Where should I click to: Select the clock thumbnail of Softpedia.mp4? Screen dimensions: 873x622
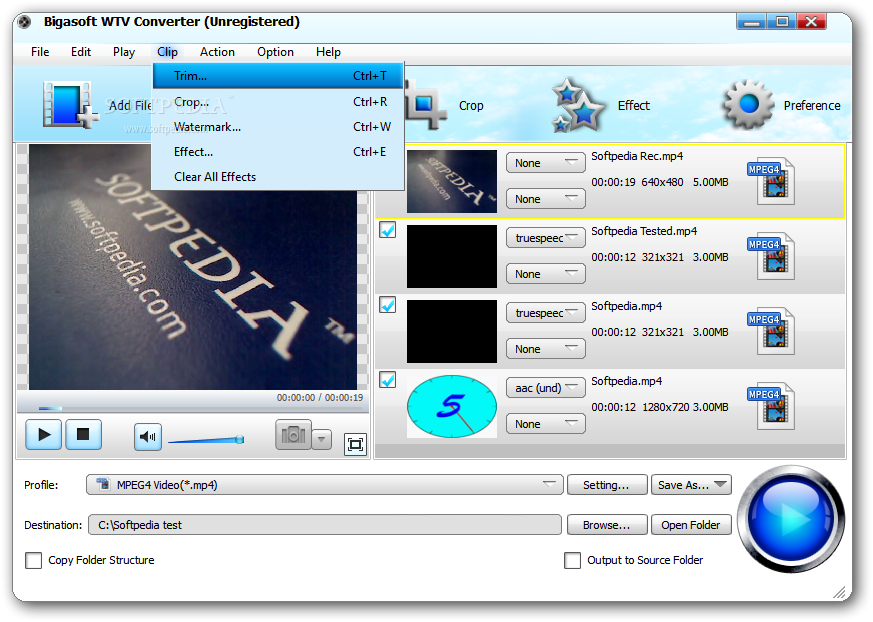tap(452, 406)
